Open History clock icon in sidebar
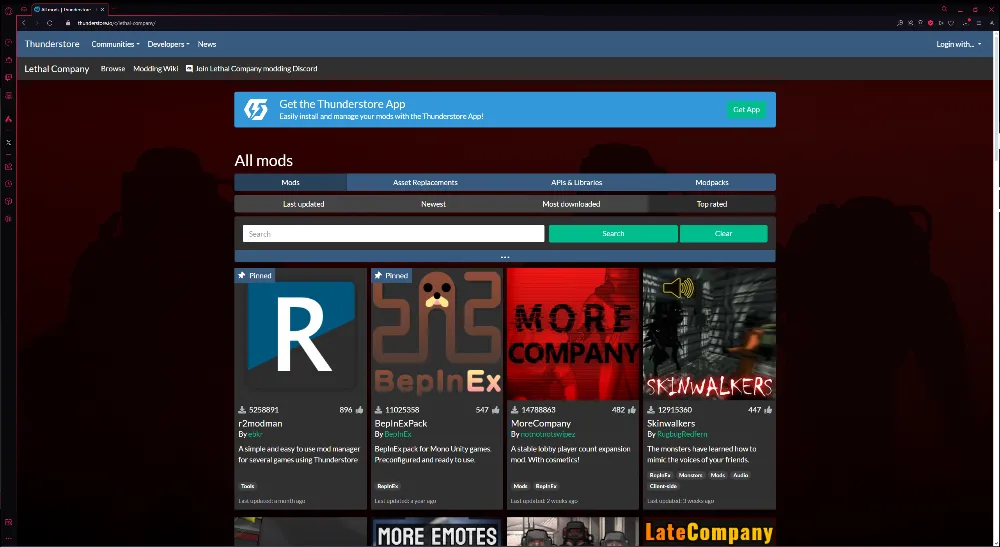The image size is (1000, 547). pyautogui.click(x=8, y=184)
